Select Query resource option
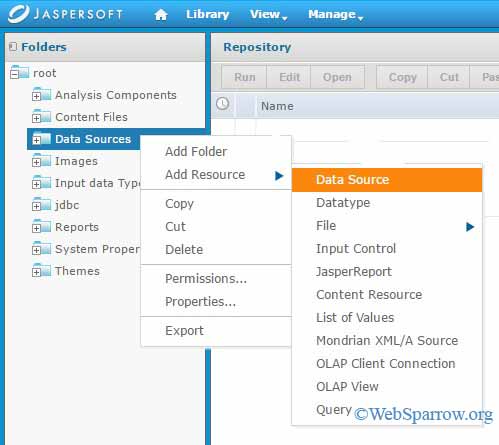Viewport: 499px width, 445px height. coord(387,410)
